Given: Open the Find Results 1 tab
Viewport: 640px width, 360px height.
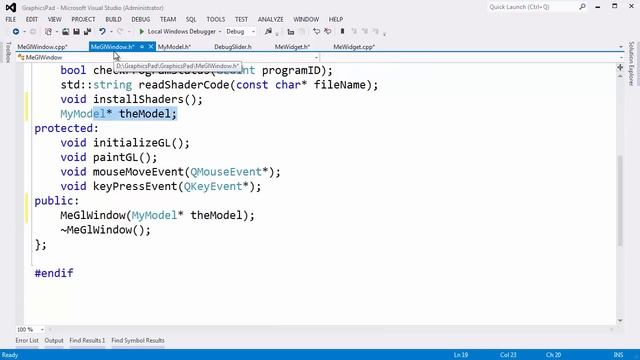Looking at the screenshot, I should [87, 340].
